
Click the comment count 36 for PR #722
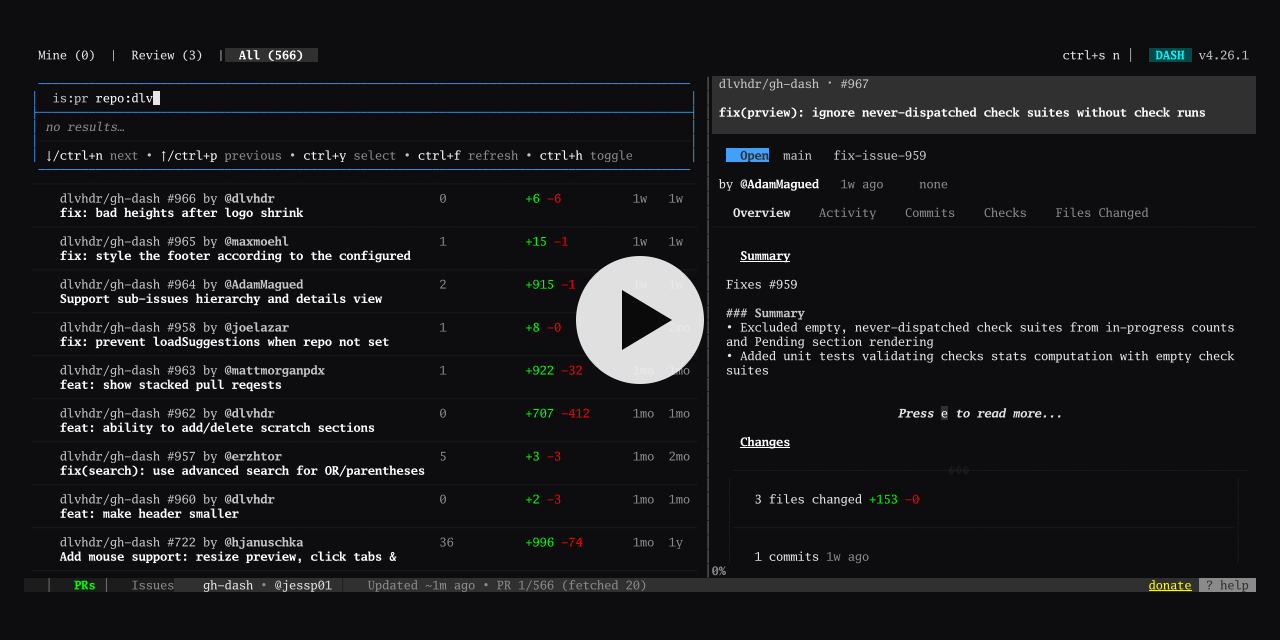click(446, 542)
